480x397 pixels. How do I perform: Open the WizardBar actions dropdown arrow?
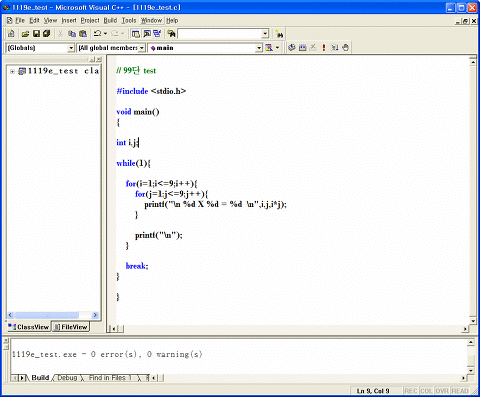pos(277,48)
